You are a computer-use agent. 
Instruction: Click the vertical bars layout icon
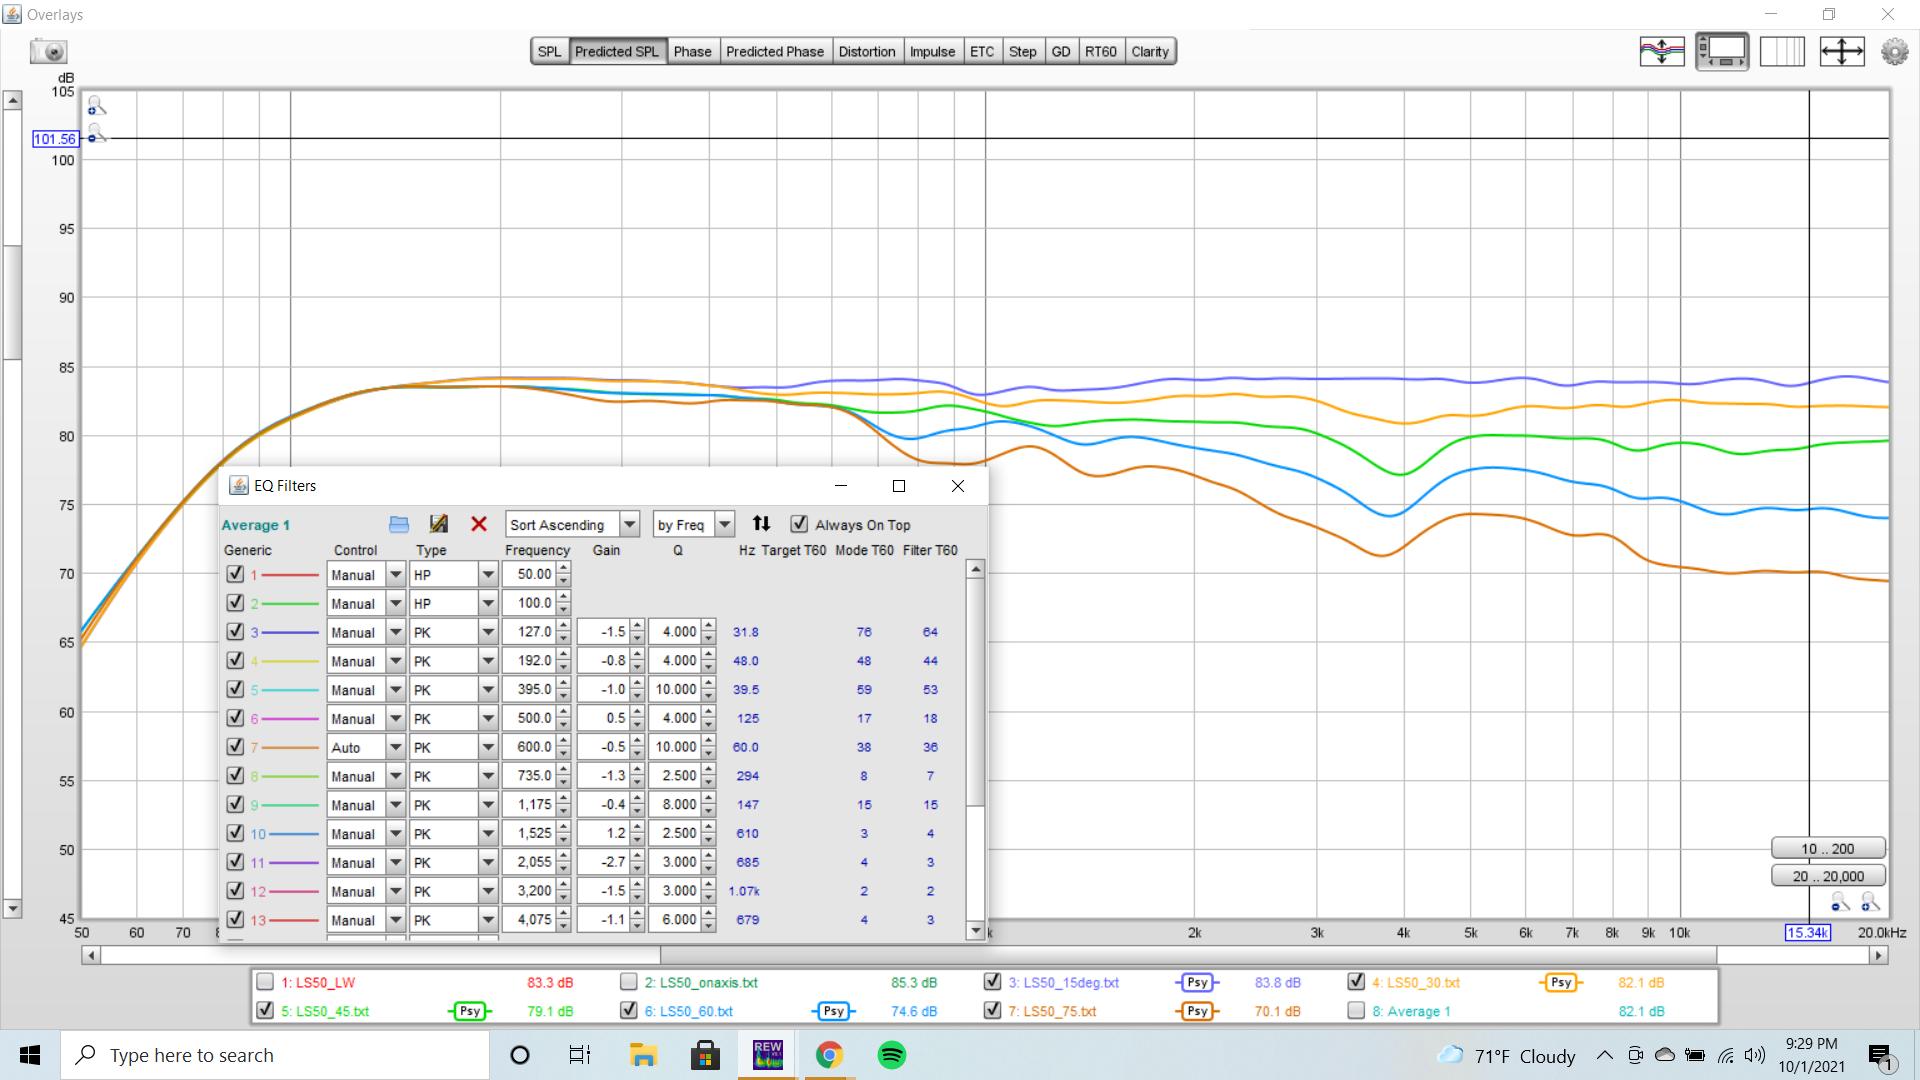pos(1782,51)
